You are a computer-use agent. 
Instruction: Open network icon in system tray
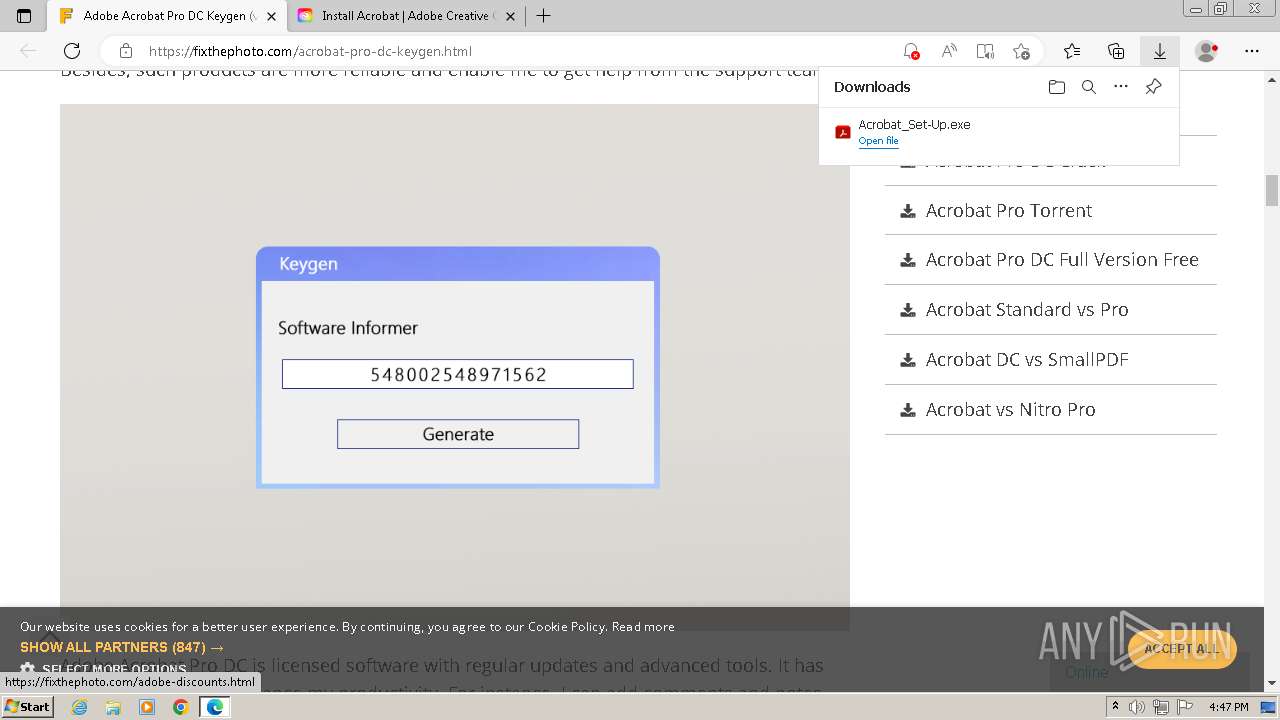point(1161,707)
